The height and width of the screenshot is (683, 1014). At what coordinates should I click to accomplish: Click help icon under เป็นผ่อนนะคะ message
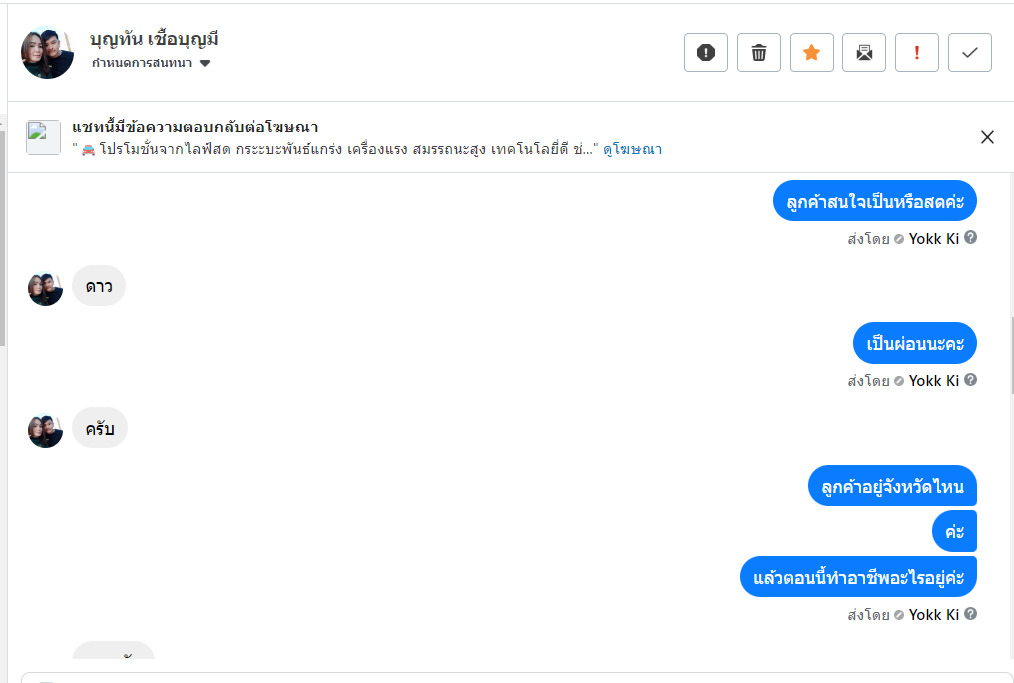(x=970, y=380)
